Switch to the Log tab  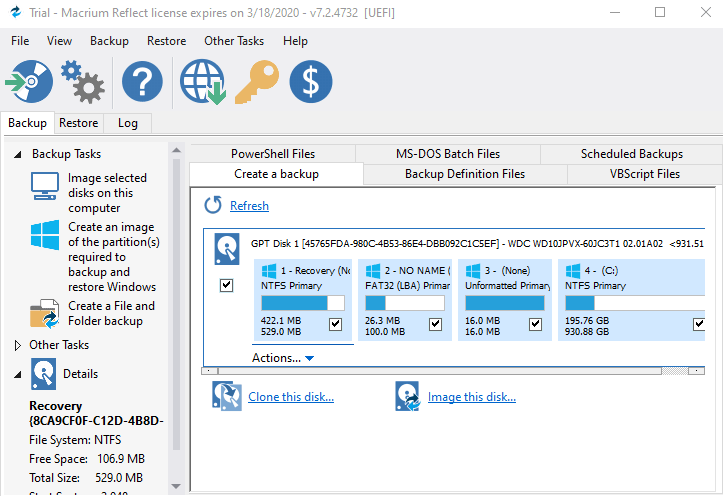click(128, 123)
